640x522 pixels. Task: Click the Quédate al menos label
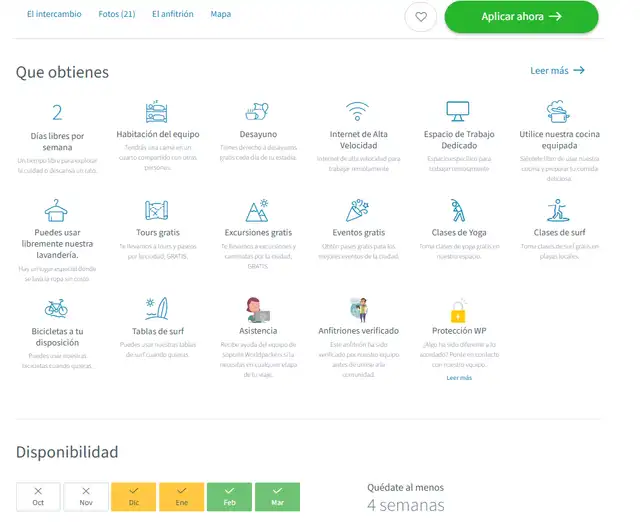pos(405,488)
